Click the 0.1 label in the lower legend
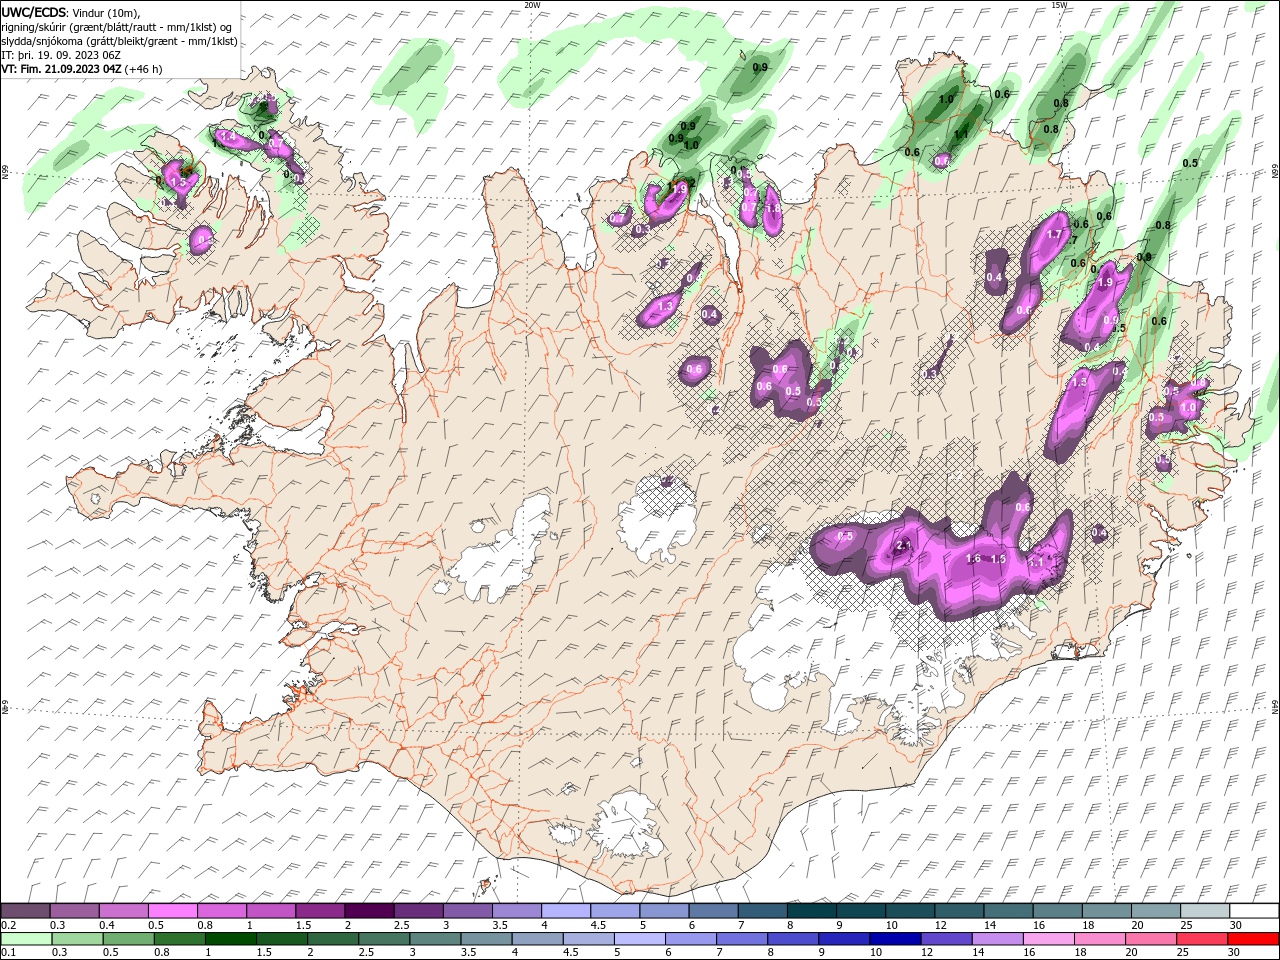Viewport: 1280px width, 960px height. (x=8, y=953)
